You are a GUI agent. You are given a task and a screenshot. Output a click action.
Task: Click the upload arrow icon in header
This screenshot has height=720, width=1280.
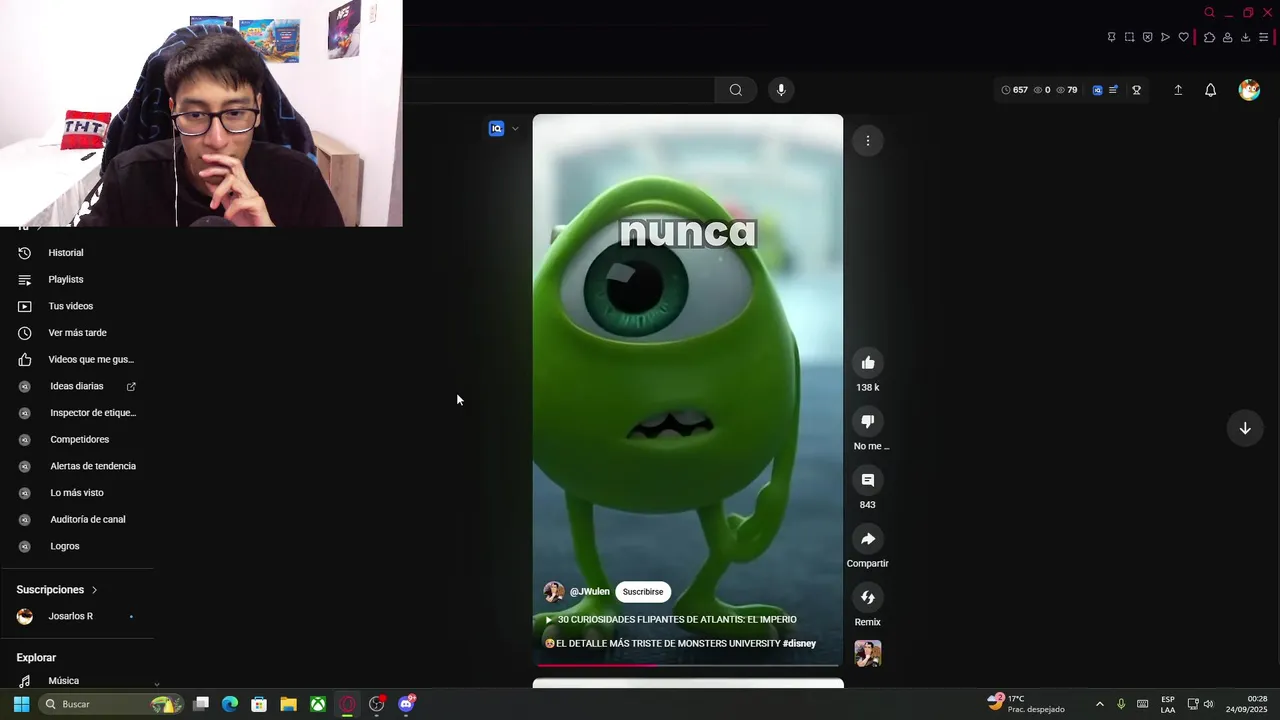[x=1178, y=90]
